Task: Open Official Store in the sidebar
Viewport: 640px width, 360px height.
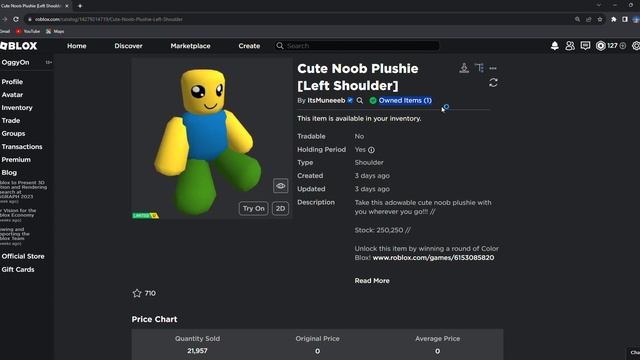Action: click(23, 256)
